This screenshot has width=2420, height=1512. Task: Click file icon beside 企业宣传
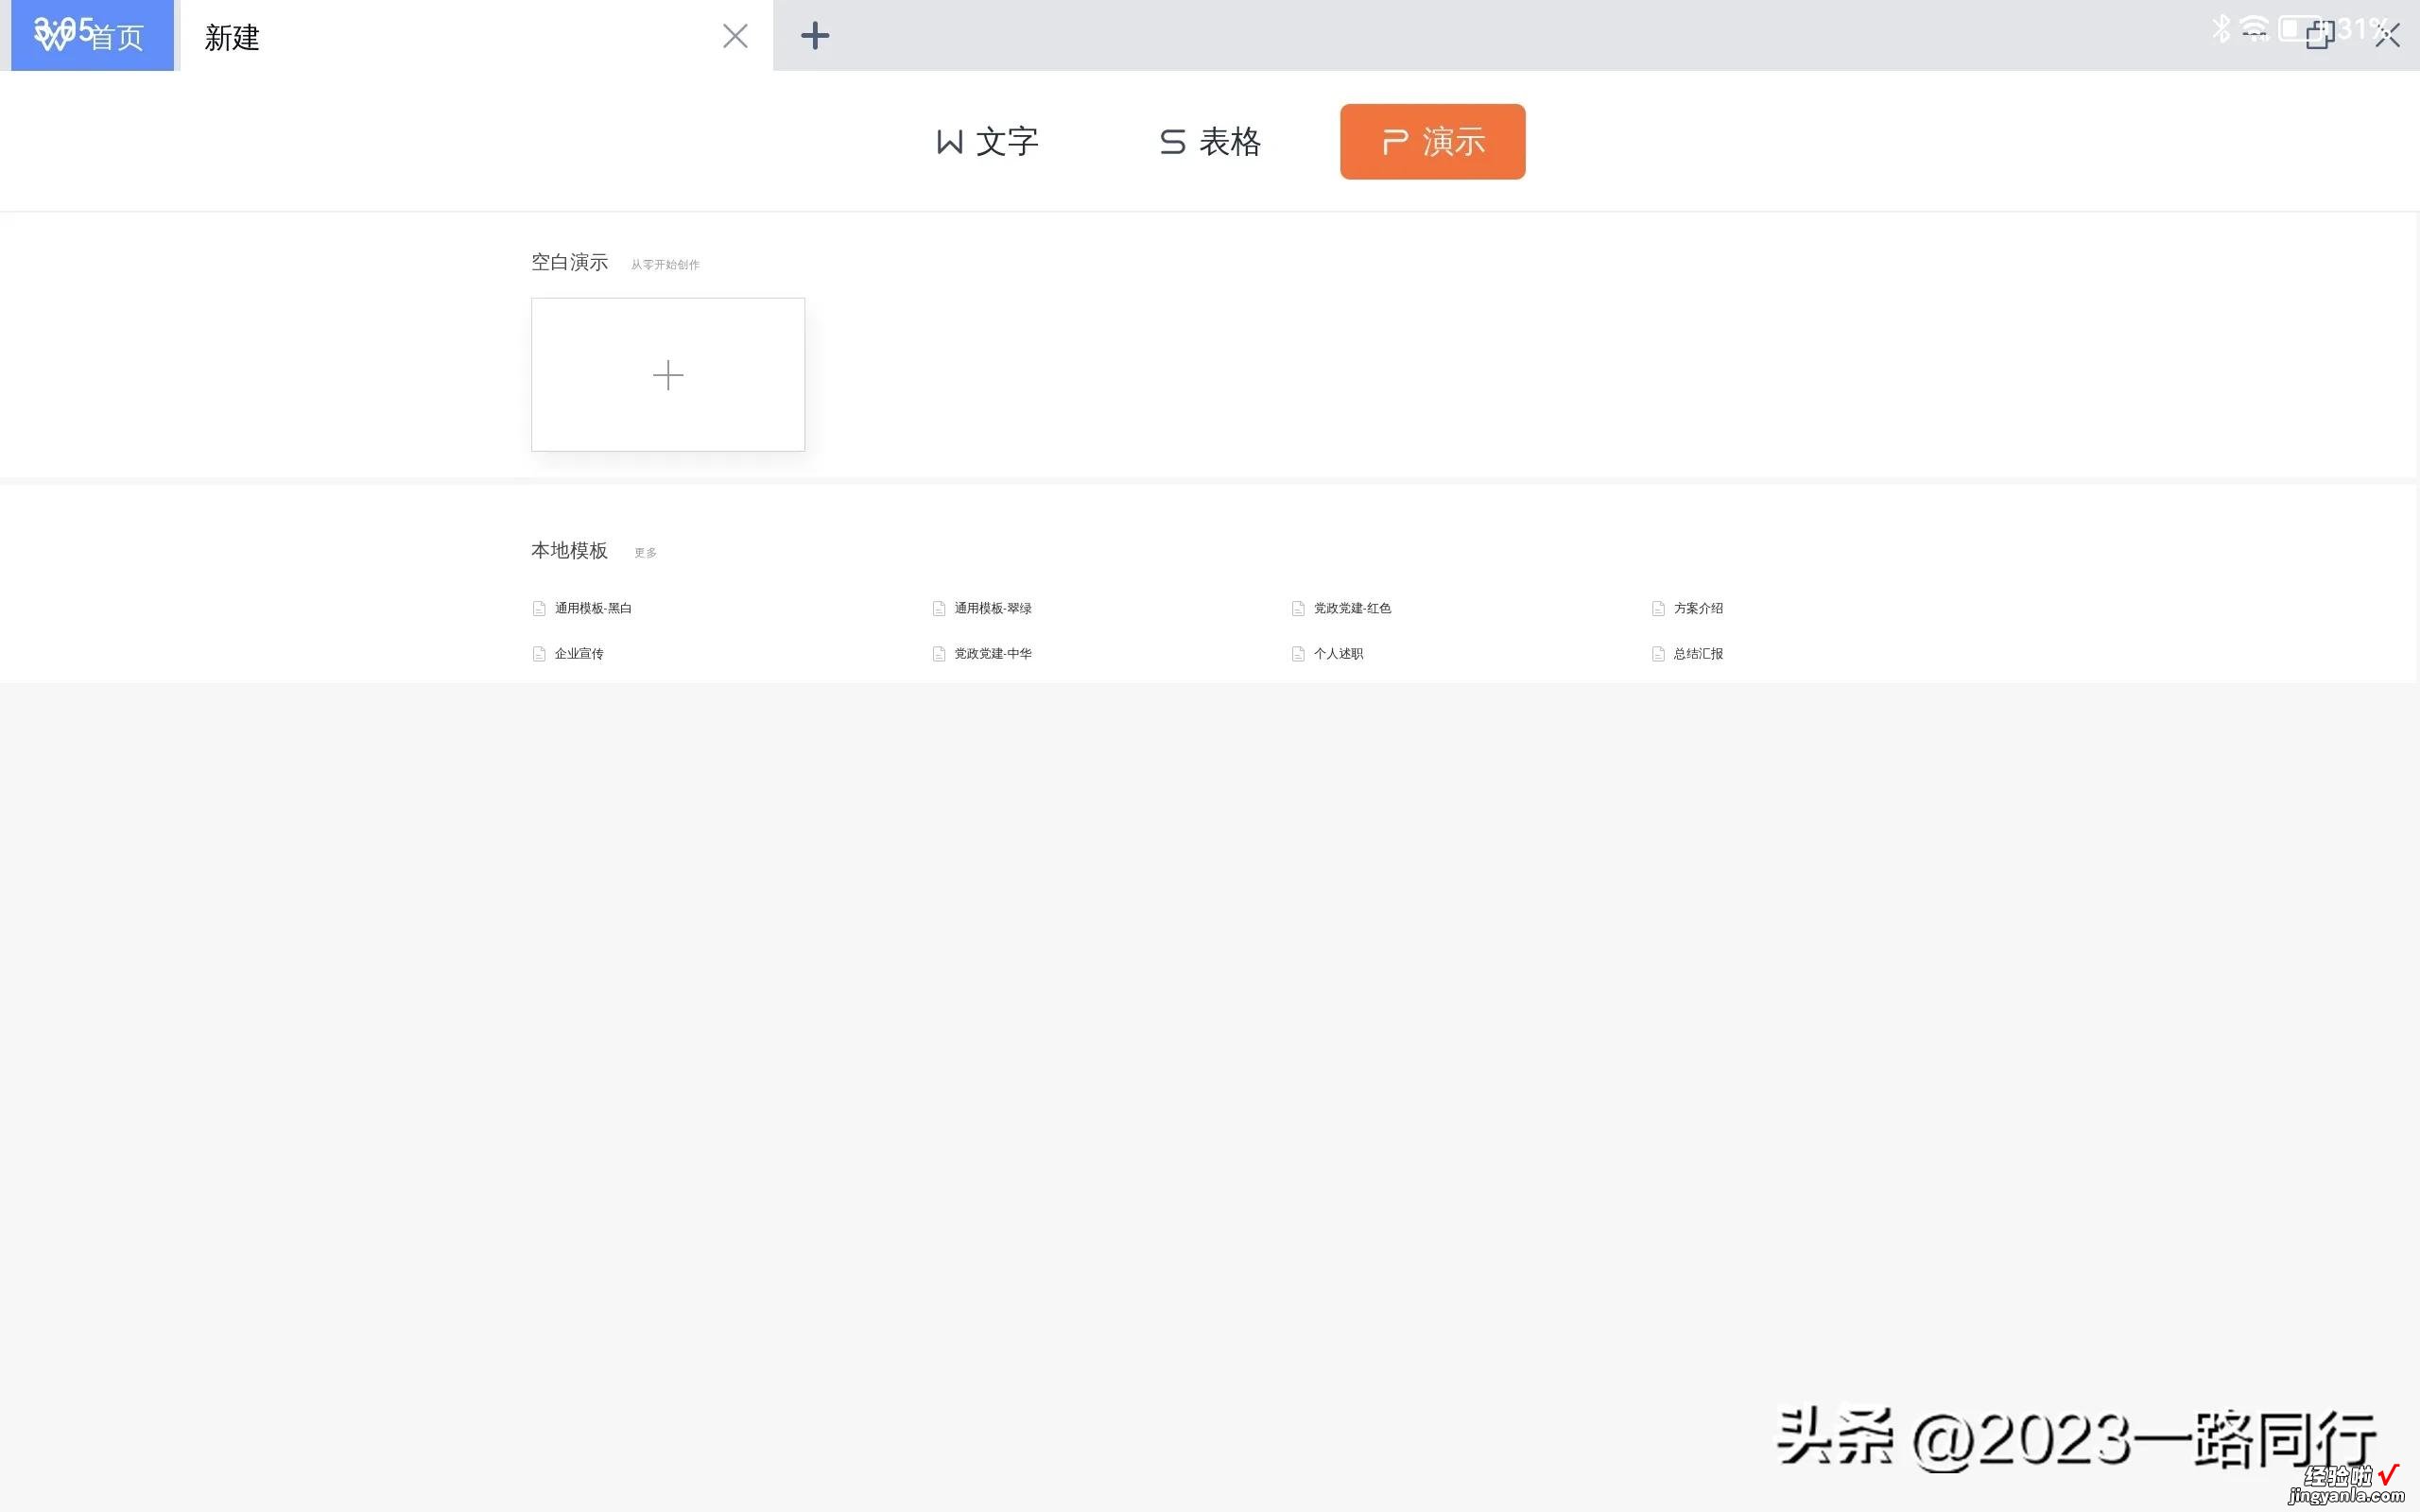pos(539,654)
